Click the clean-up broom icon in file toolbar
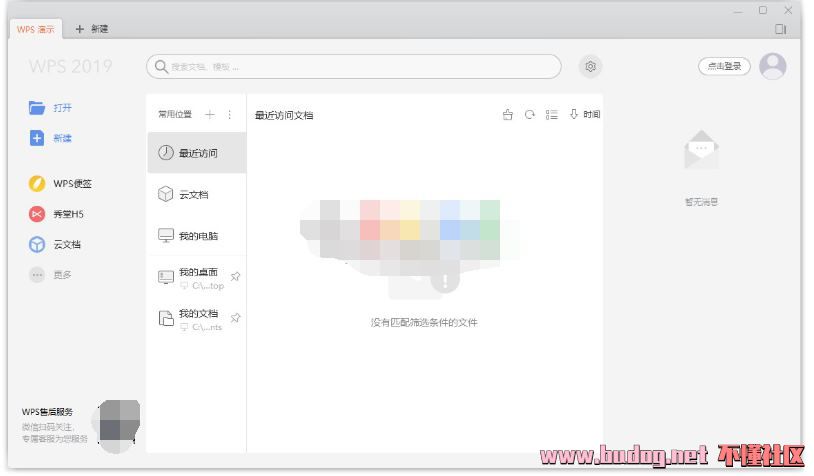814x476 pixels. tap(508, 114)
